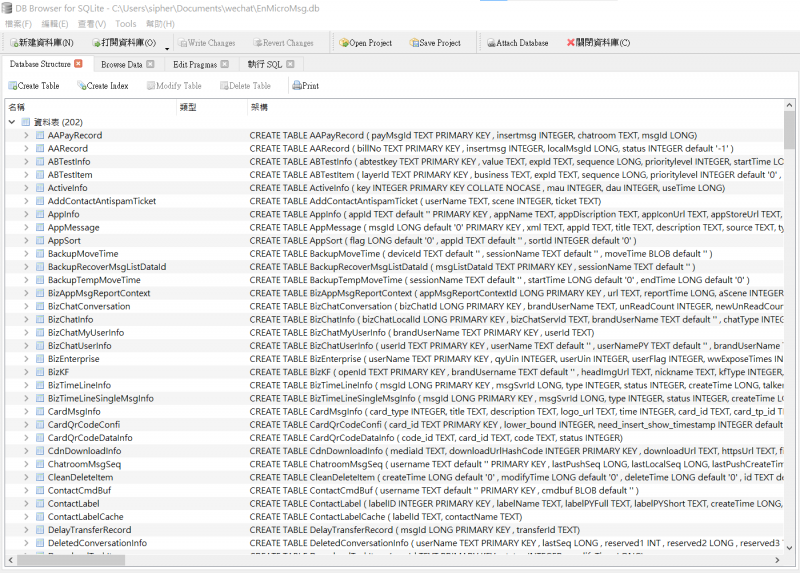Image resolution: width=800 pixels, height=573 pixels.
Task: Click the 新建資料庫 (New Database) toolbar icon
Action: pos(14,43)
